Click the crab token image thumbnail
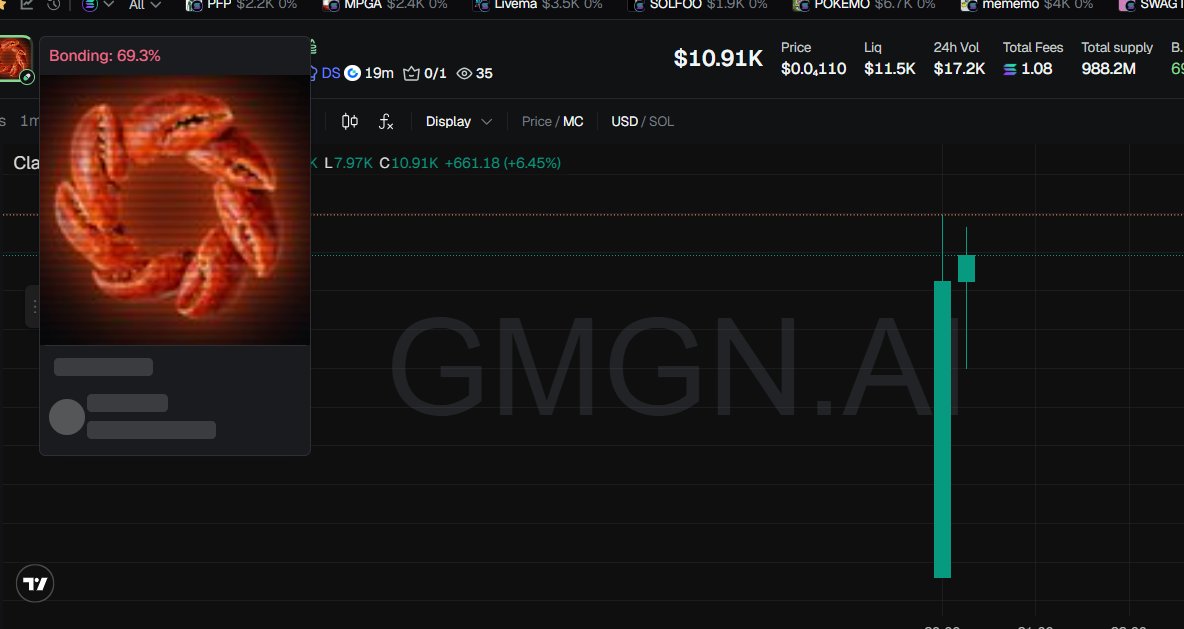 tap(175, 210)
